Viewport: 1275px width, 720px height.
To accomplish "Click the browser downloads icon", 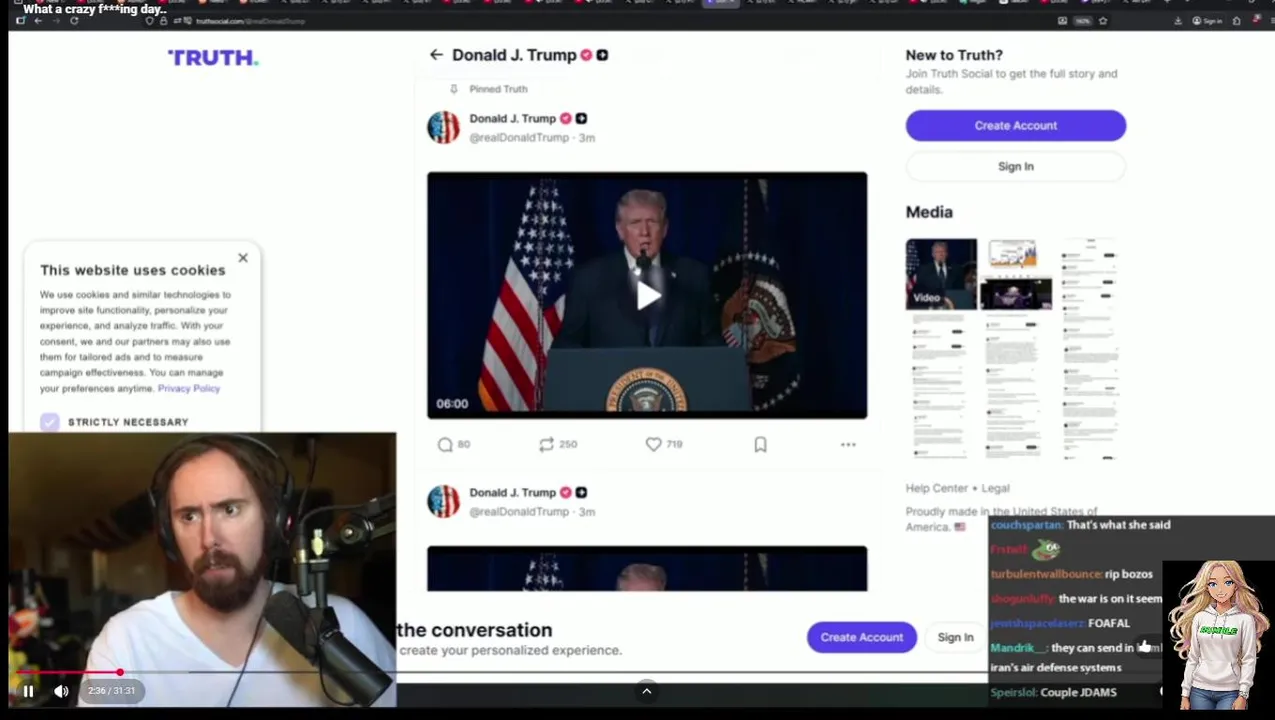I will 1178,21.
